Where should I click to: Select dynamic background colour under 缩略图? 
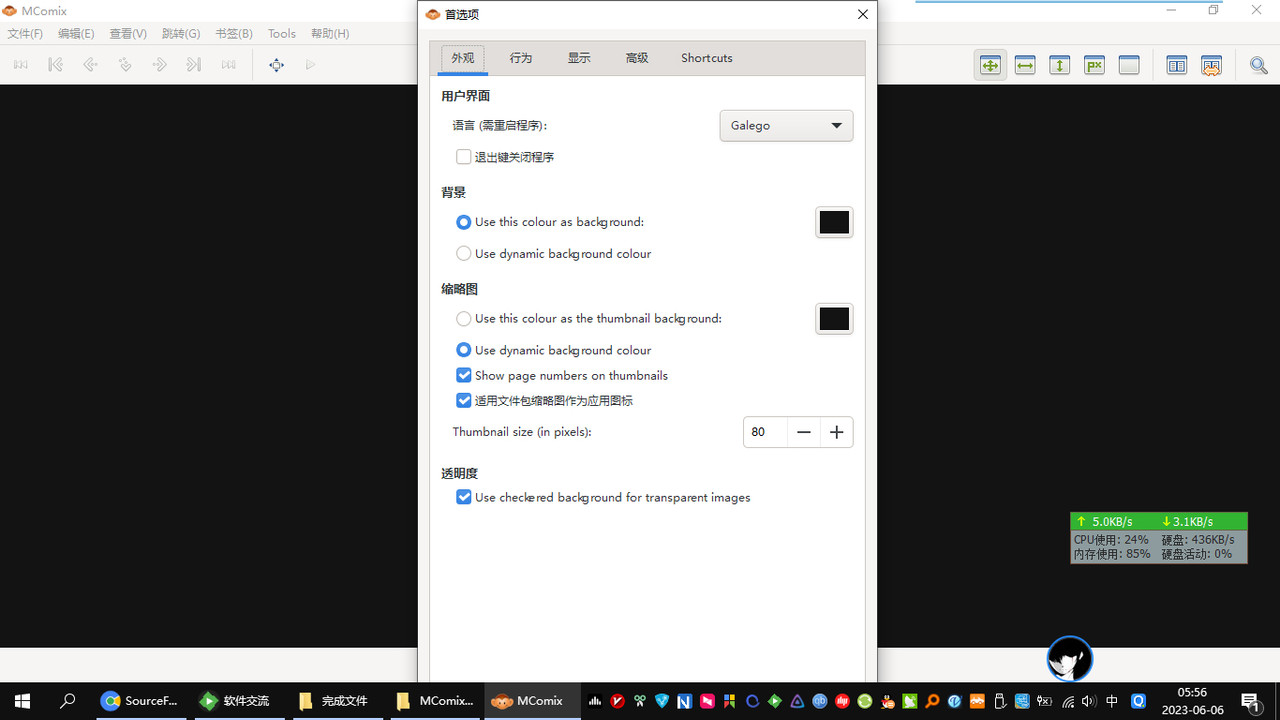(x=464, y=350)
